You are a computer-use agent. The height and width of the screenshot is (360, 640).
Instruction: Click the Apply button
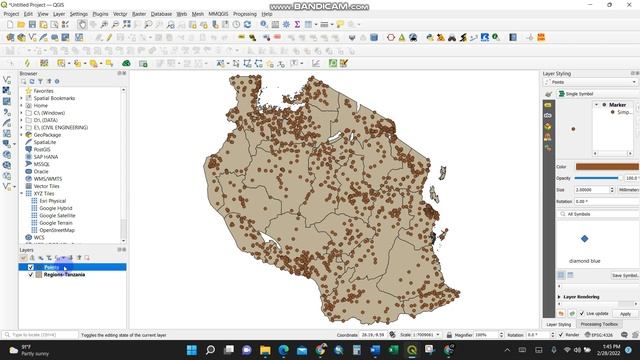coord(625,314)
